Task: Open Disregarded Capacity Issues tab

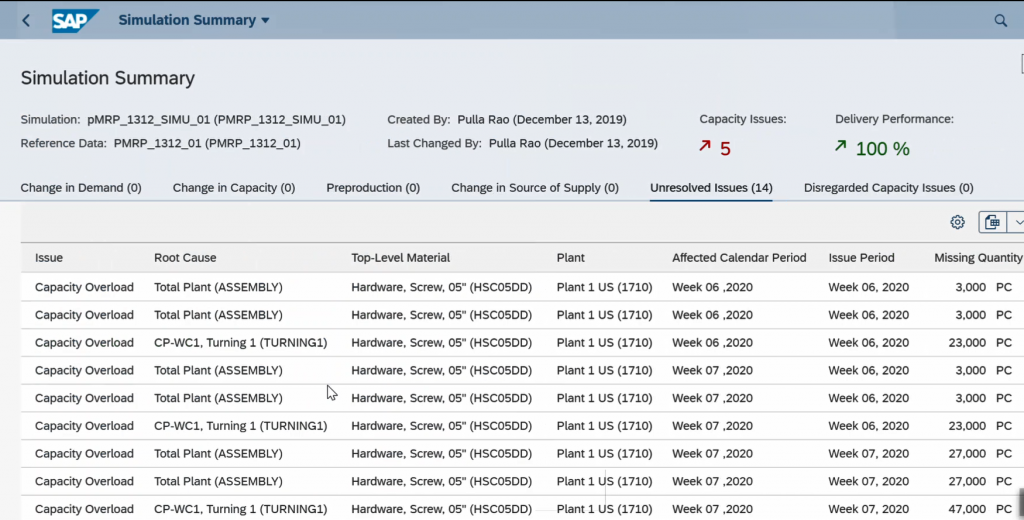Action: pyautogui.click(x=888, y=187)
